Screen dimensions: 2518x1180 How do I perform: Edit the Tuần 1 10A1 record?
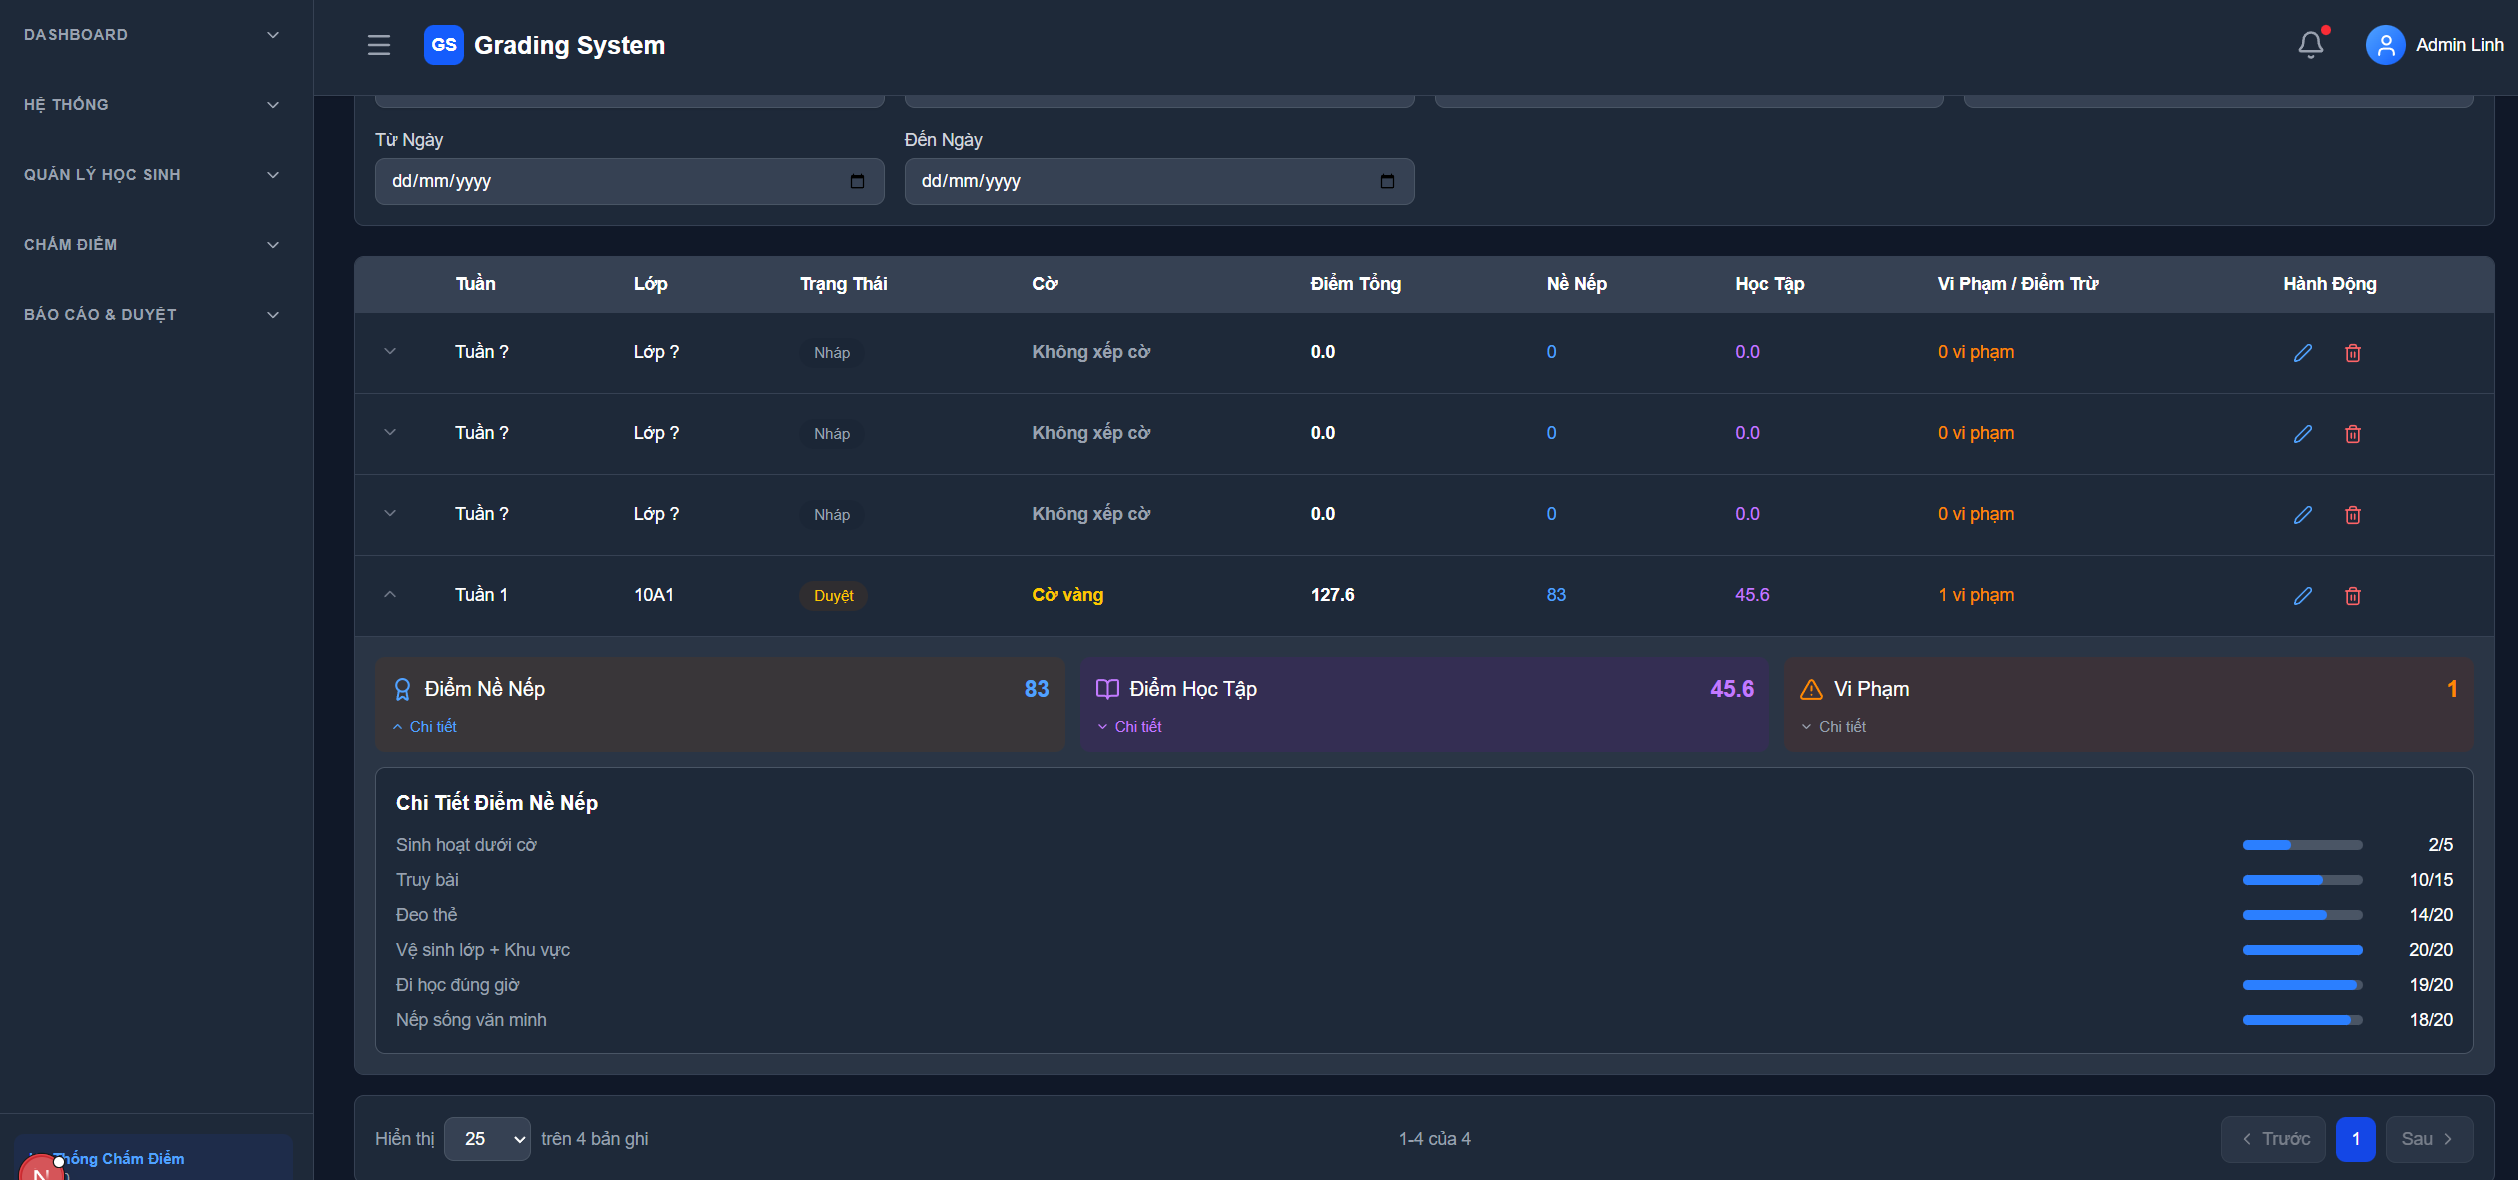[x=2302, y=596]
